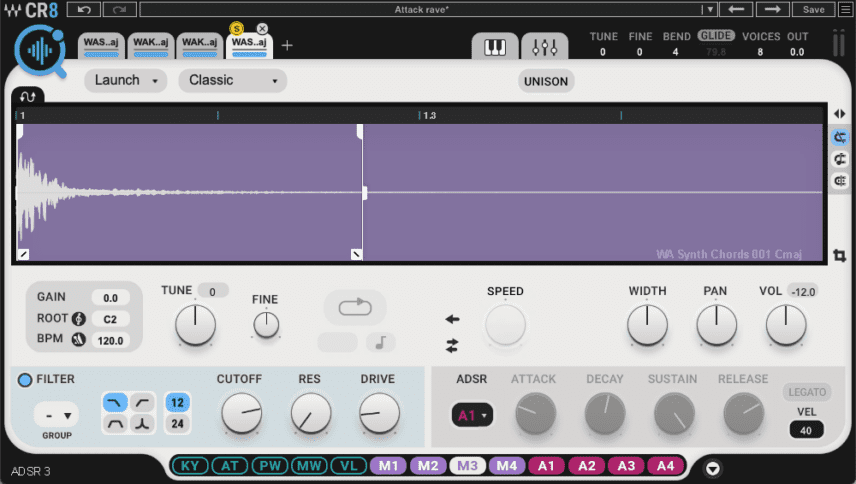Load the next preset with right arrow
Viewport: 856px width, 484px height.
pos(772,9)
